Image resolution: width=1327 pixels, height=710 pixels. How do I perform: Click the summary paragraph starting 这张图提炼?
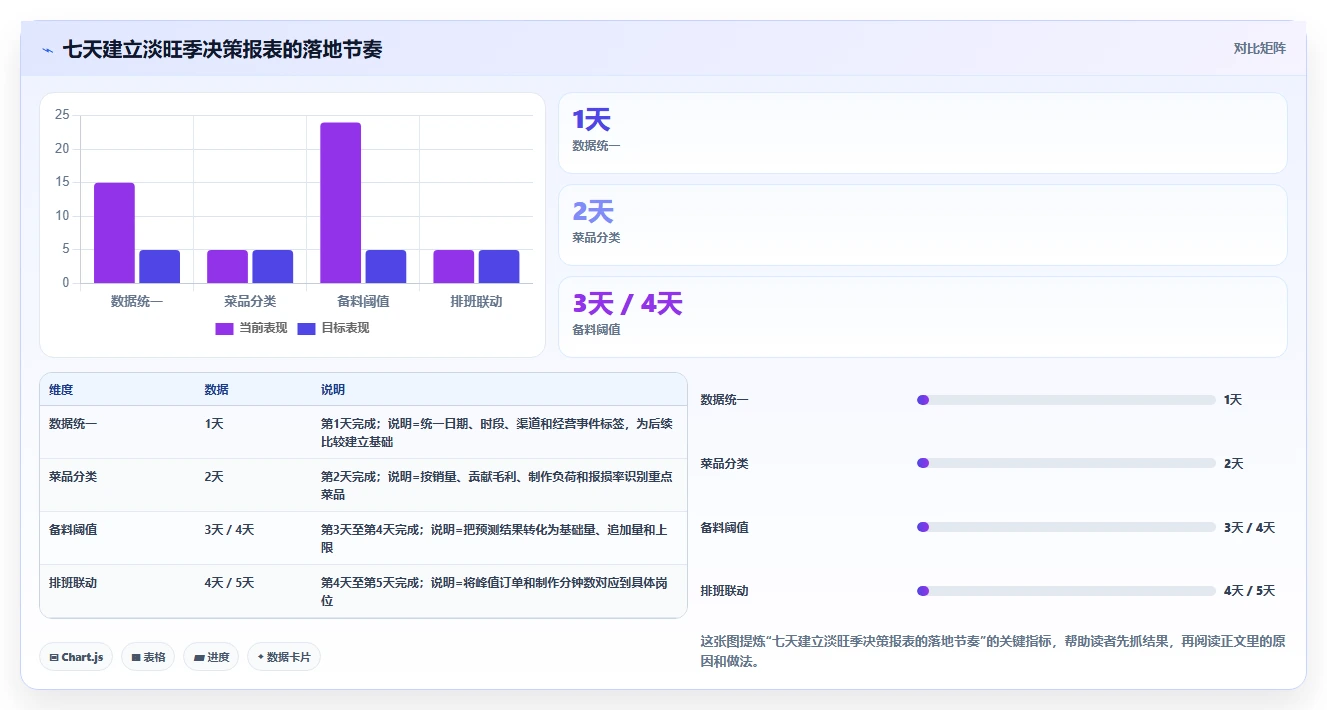(x=992, y=651)
